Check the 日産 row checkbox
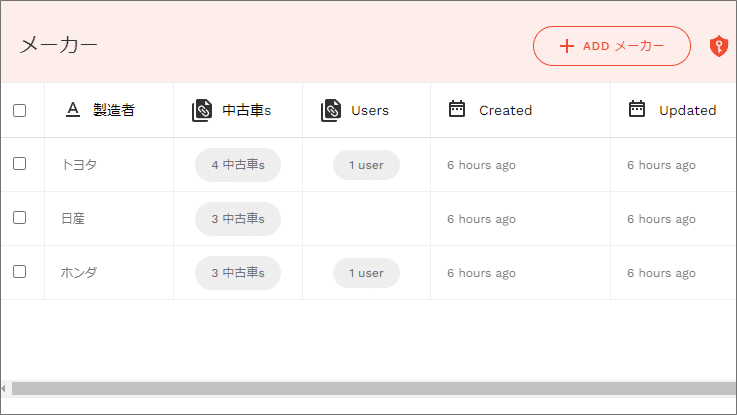737x415 pixels. point(19,218)
